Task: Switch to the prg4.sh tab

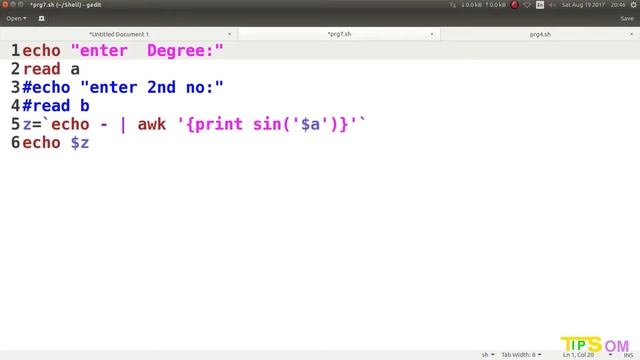Action: (540, 34)
